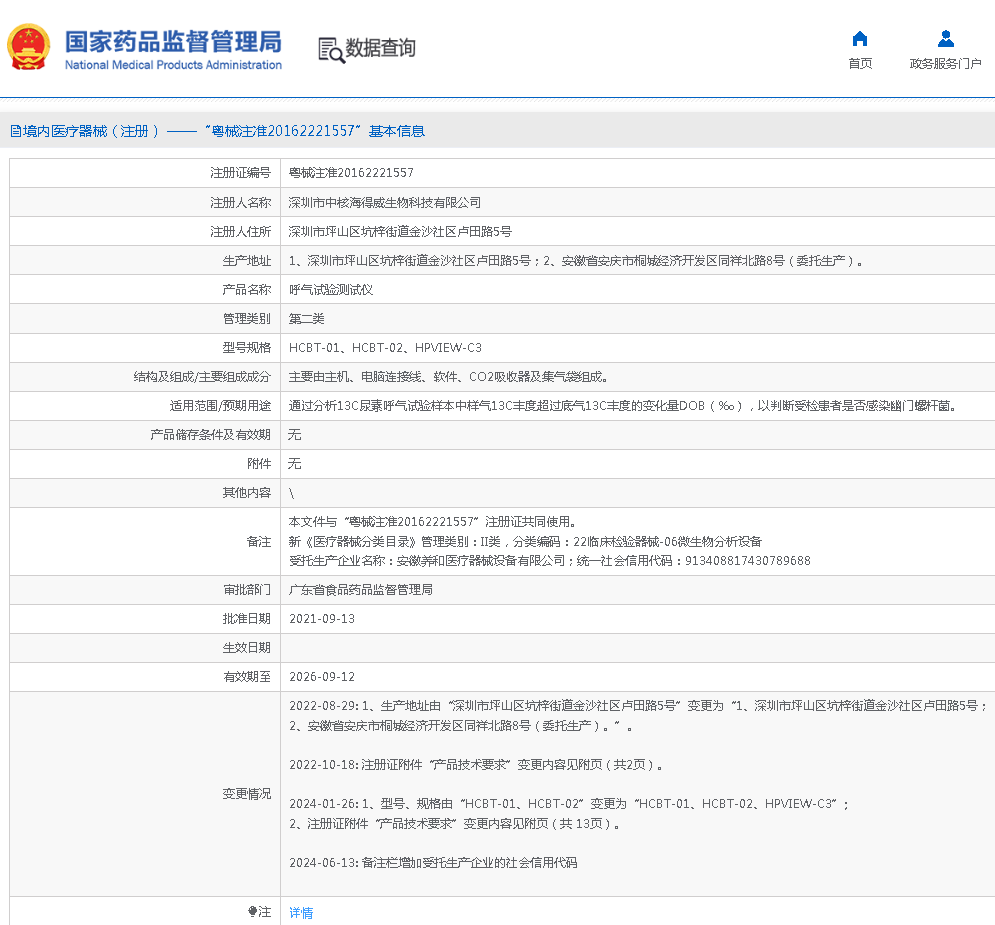
Task: Click the home house icon
Action: click(860, 39)
